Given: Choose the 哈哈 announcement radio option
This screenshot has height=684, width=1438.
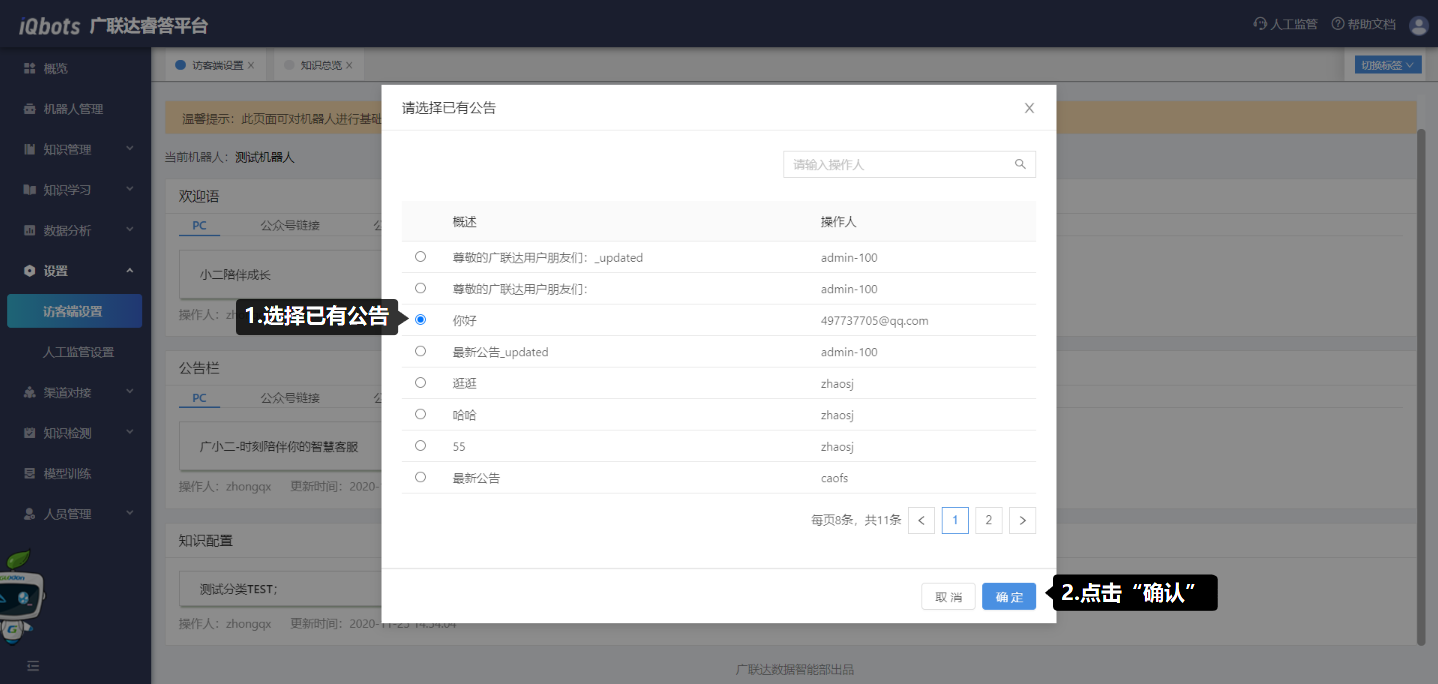Looking at the screenshot, I should [420, 414].
